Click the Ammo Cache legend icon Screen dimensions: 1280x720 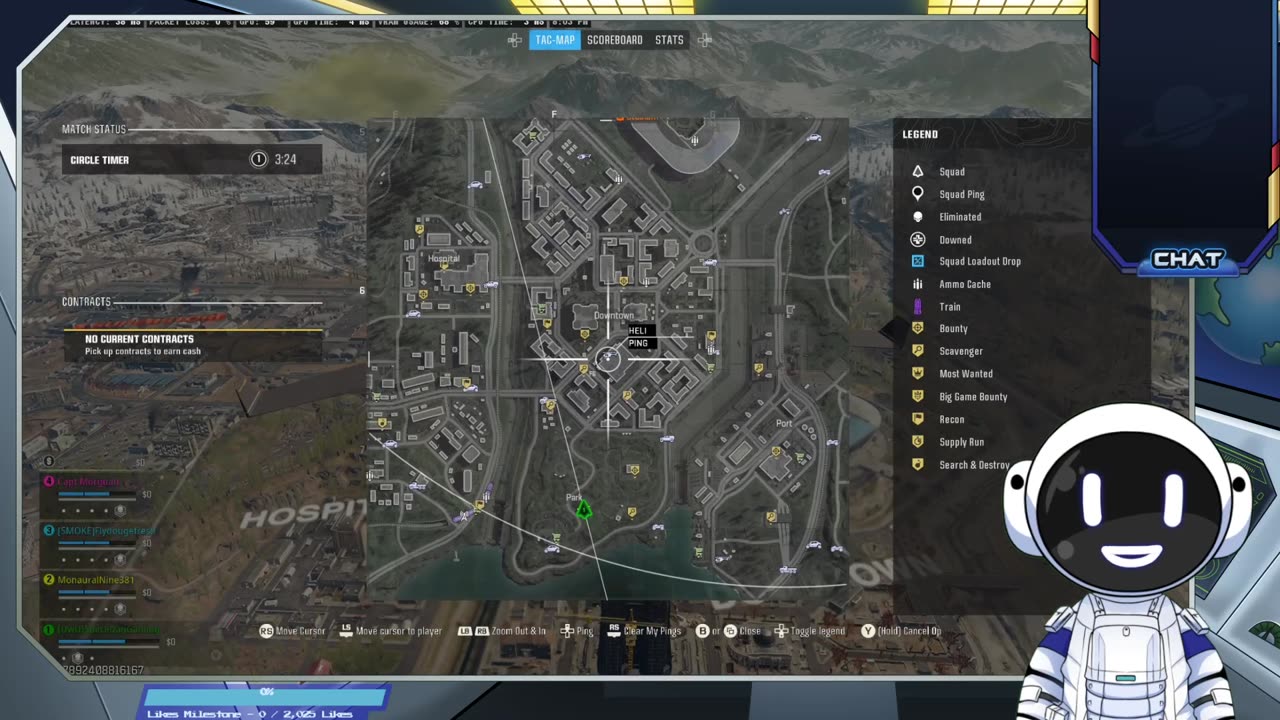coord(917,284)
